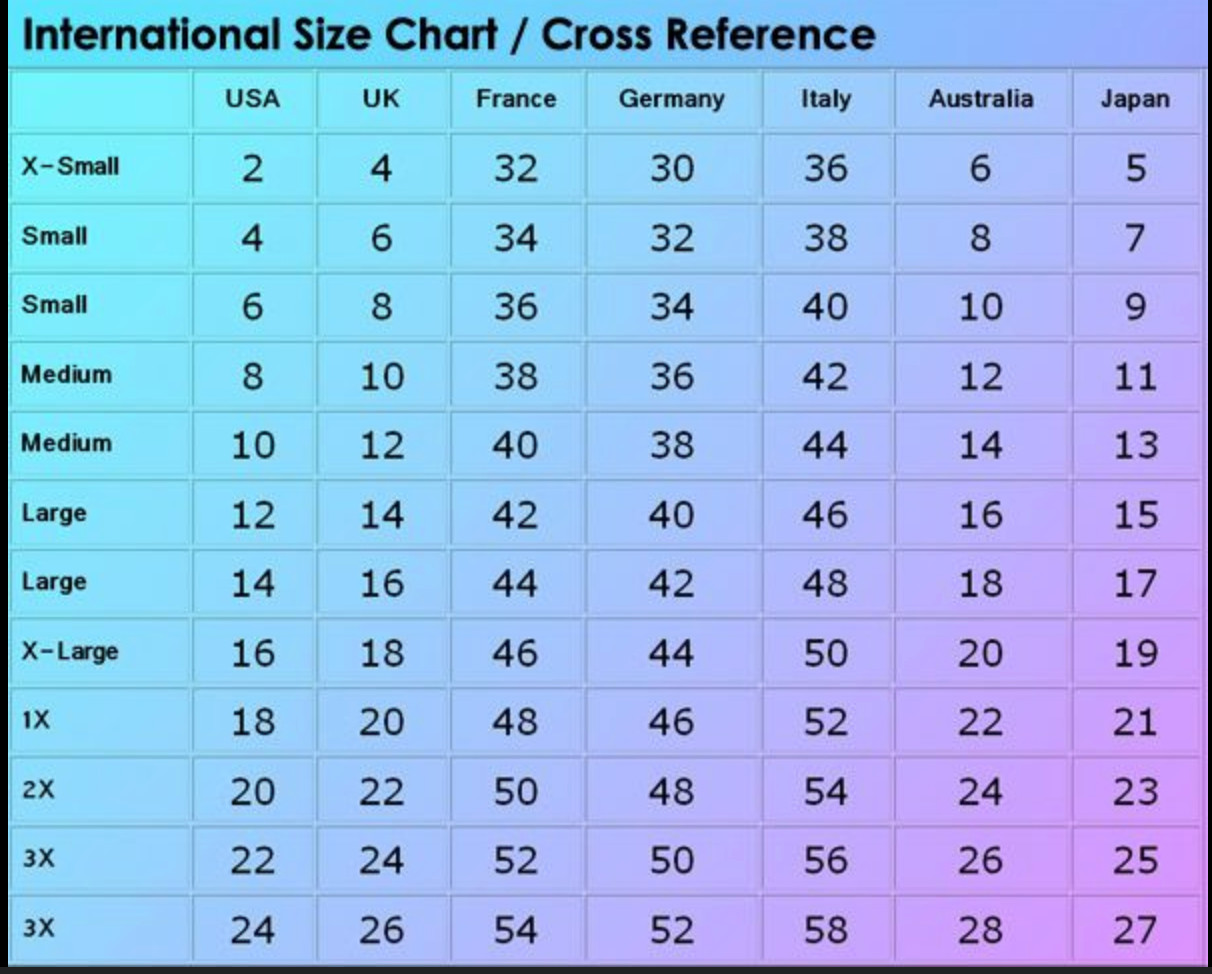Select the USA size 16 in X-Large row
Image resolution: width=1212 pixels, height=974 pixels.
pyautogui.click(x=252, y=653)
